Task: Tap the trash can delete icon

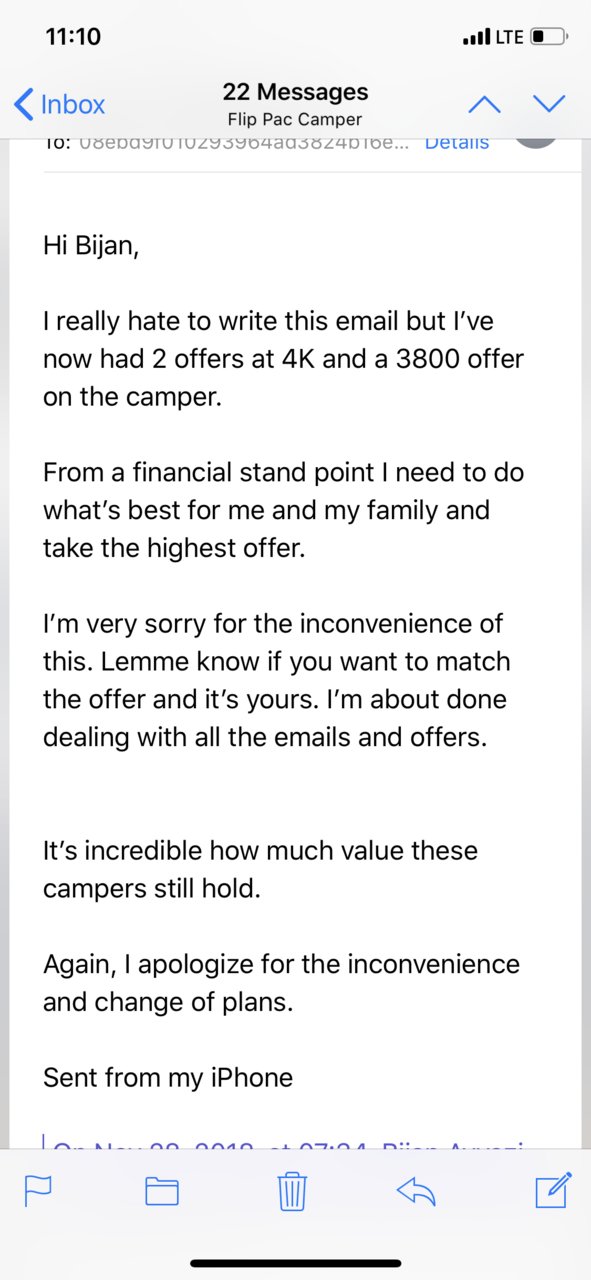Action: (x=291, y=1190)
